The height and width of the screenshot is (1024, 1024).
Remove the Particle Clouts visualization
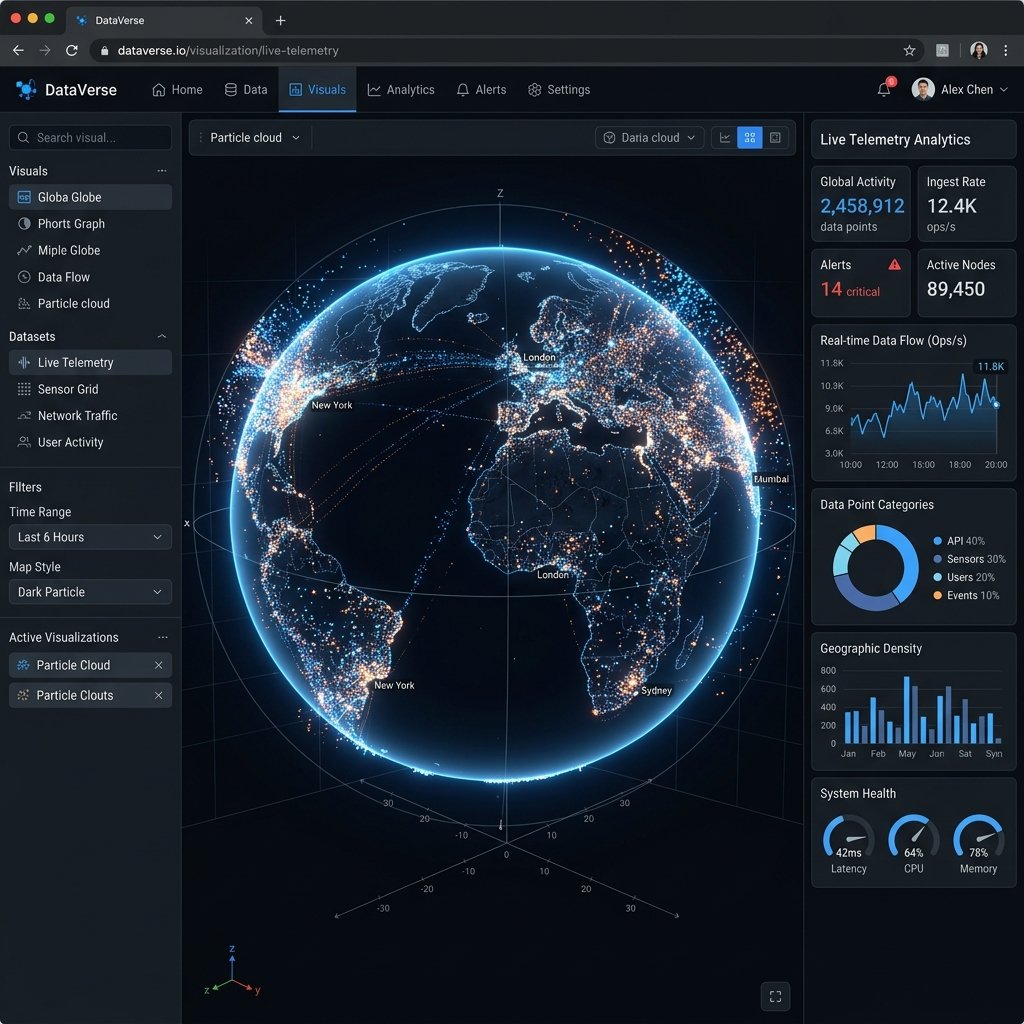pyautogui.click(x=159, y=696)
